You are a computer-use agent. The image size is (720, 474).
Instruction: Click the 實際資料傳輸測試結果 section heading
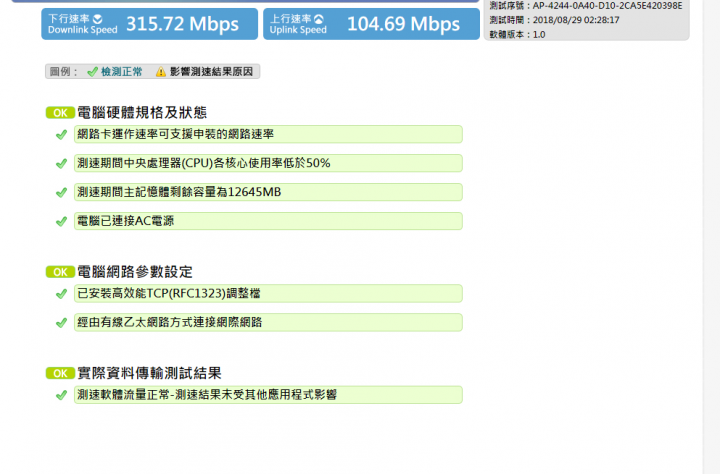click(x=149, y=373)
